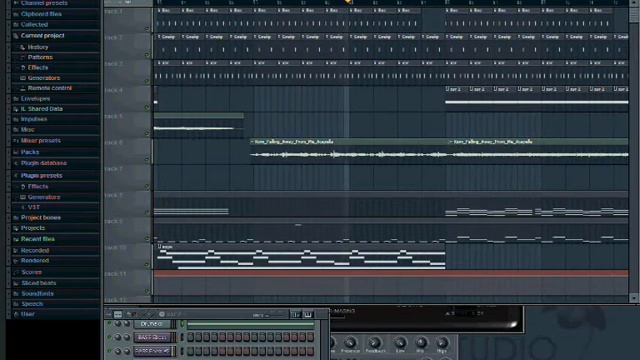This screenshot has width=640, height=360.
Task: Open the Recorded folder
Action: pos(35,251)
